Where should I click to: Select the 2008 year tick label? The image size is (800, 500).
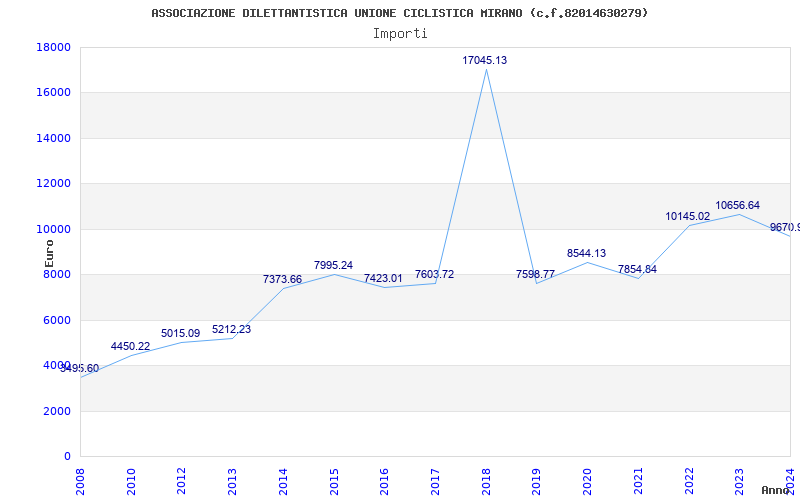[x=81, y=482]
